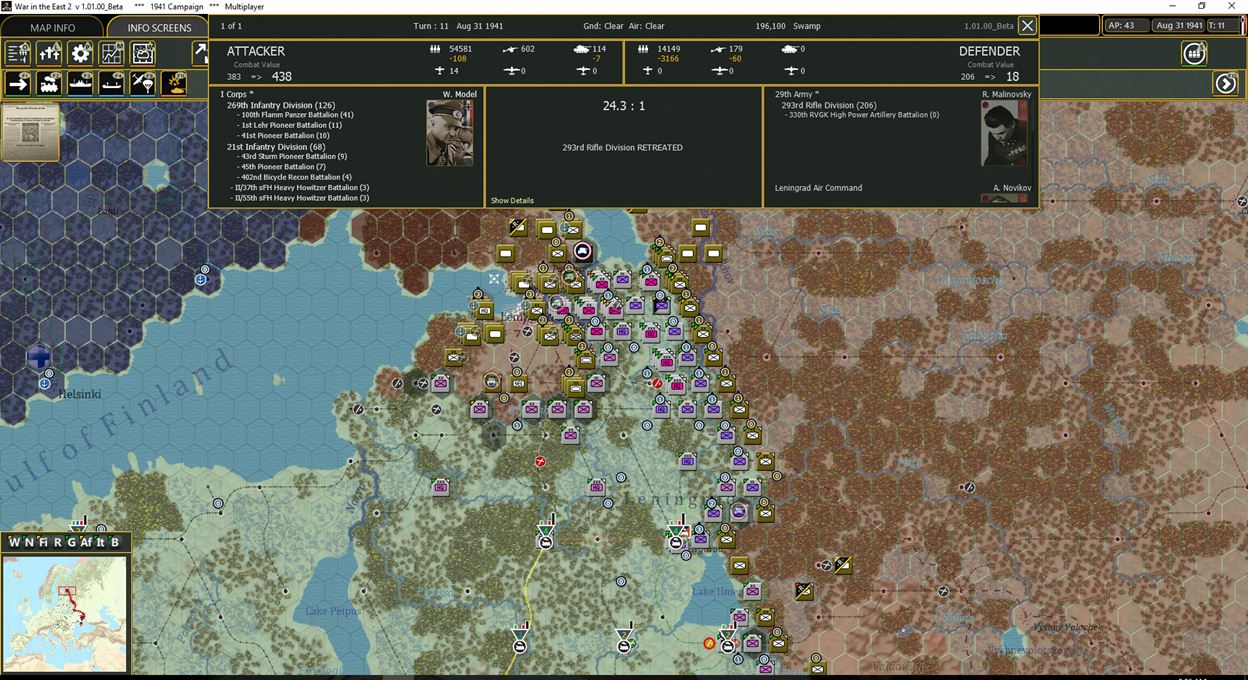1249x680 pixels.
Task: Select 45th Pioneer Battalion entry
Action: click(x=283, y=167)
